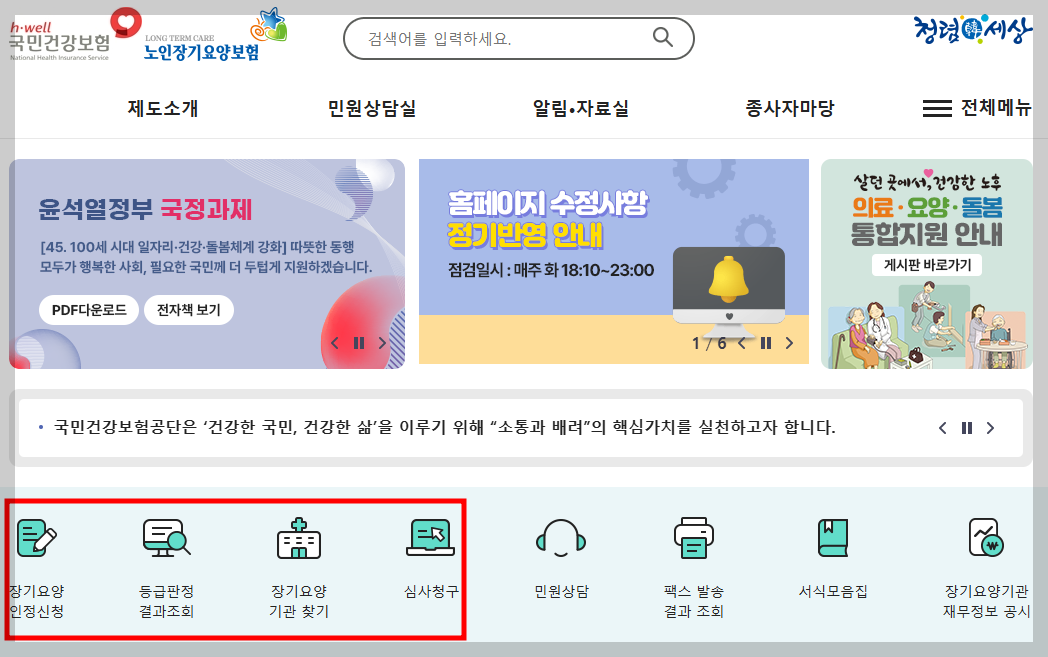Pause the 국정과제 banner slideshow
Screen dimensions: 1048x657
(x=359, y=343)
